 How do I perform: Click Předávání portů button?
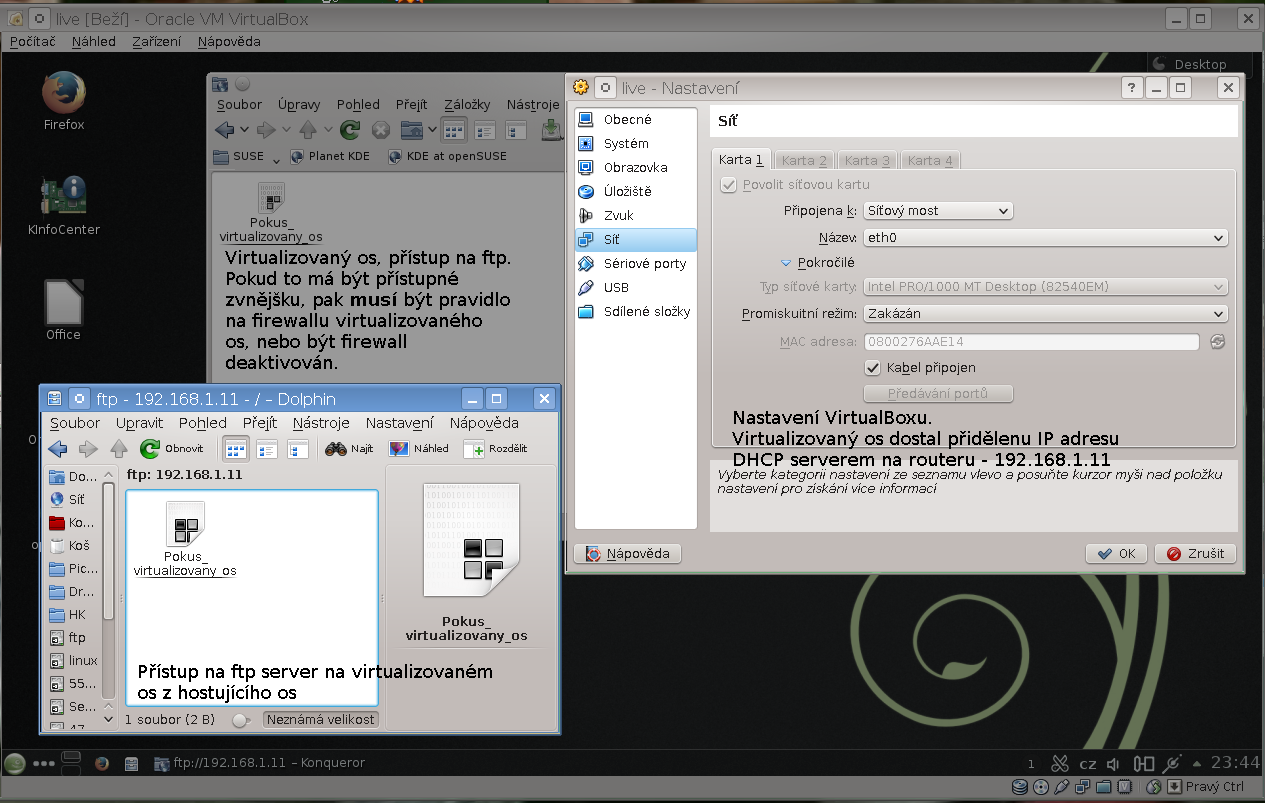point(938,394)
